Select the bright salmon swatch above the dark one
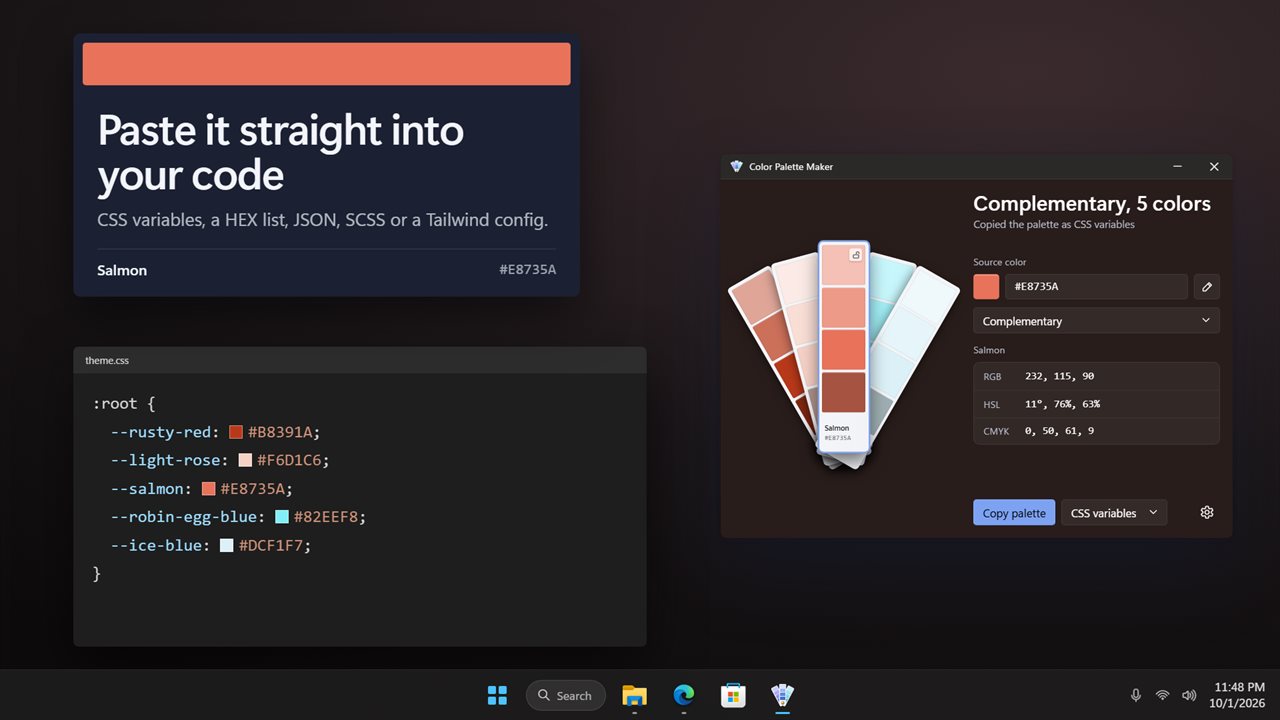The image size is (1280, 720). 844,350
